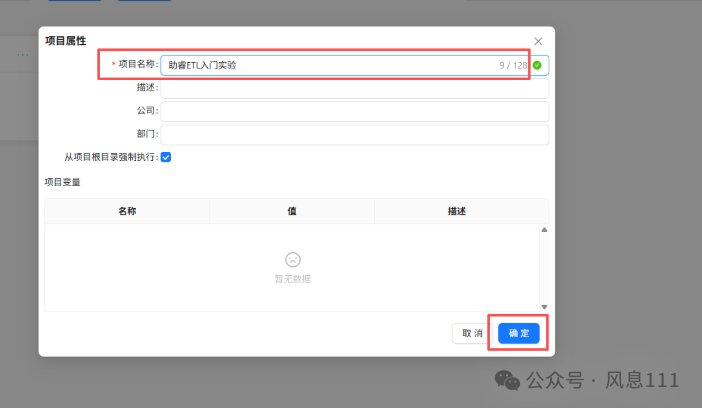This screenshot has height=408, width=702.
Task: Click the 9 / 128 character counter
Action: [x=513, y=65]
